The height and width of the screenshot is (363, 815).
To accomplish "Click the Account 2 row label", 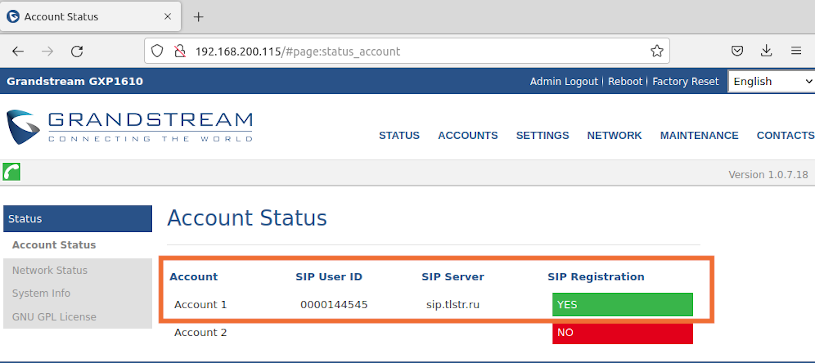I will [201, 332].
